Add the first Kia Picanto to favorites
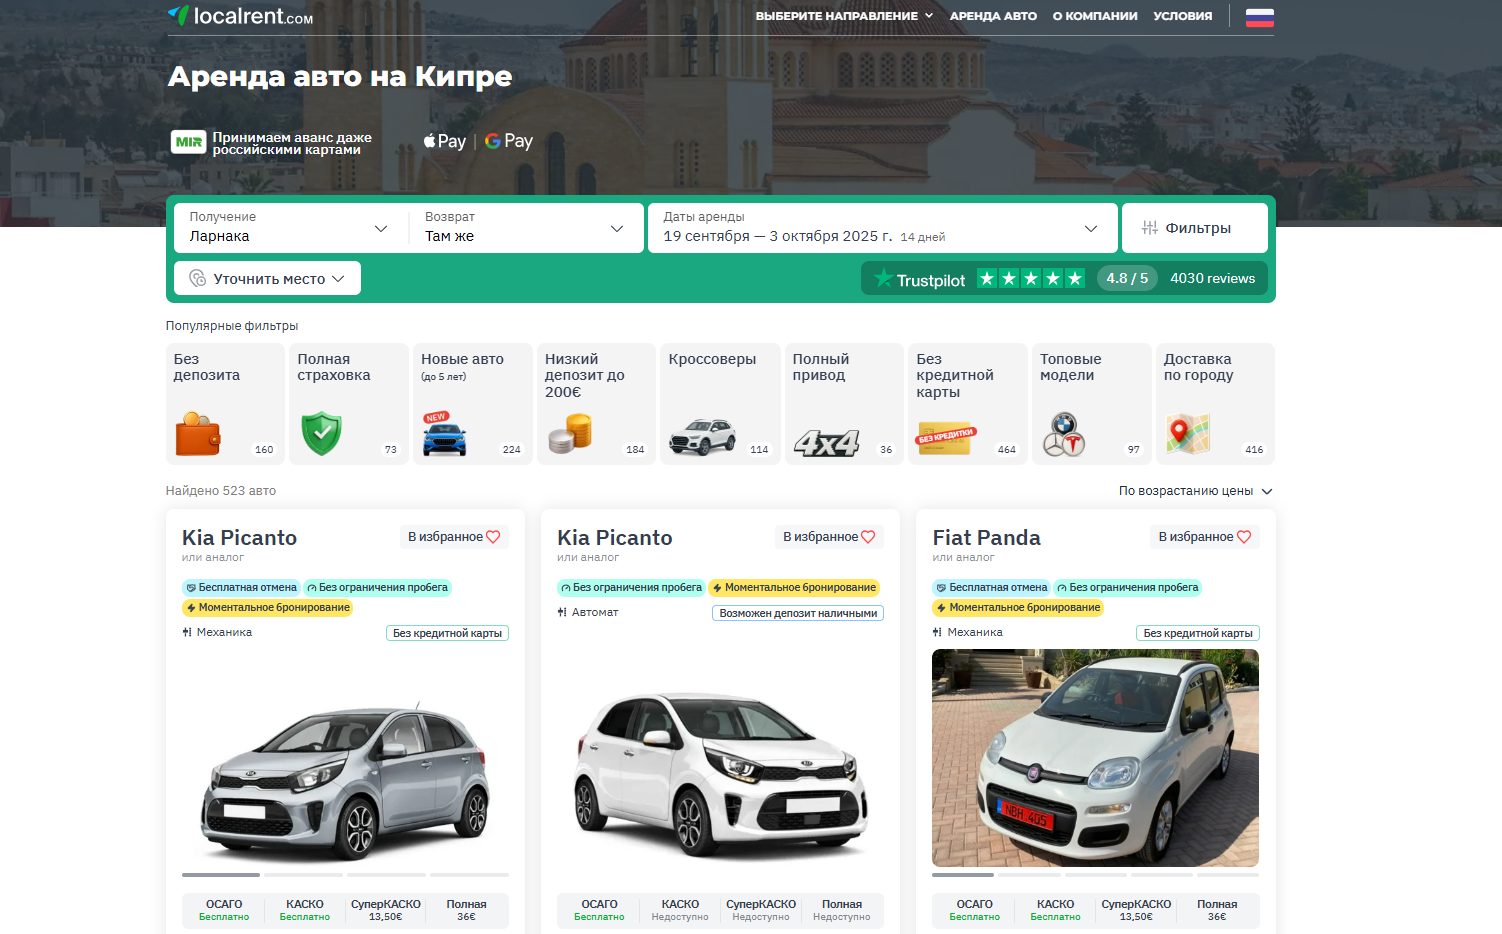 tap(454, 537)
